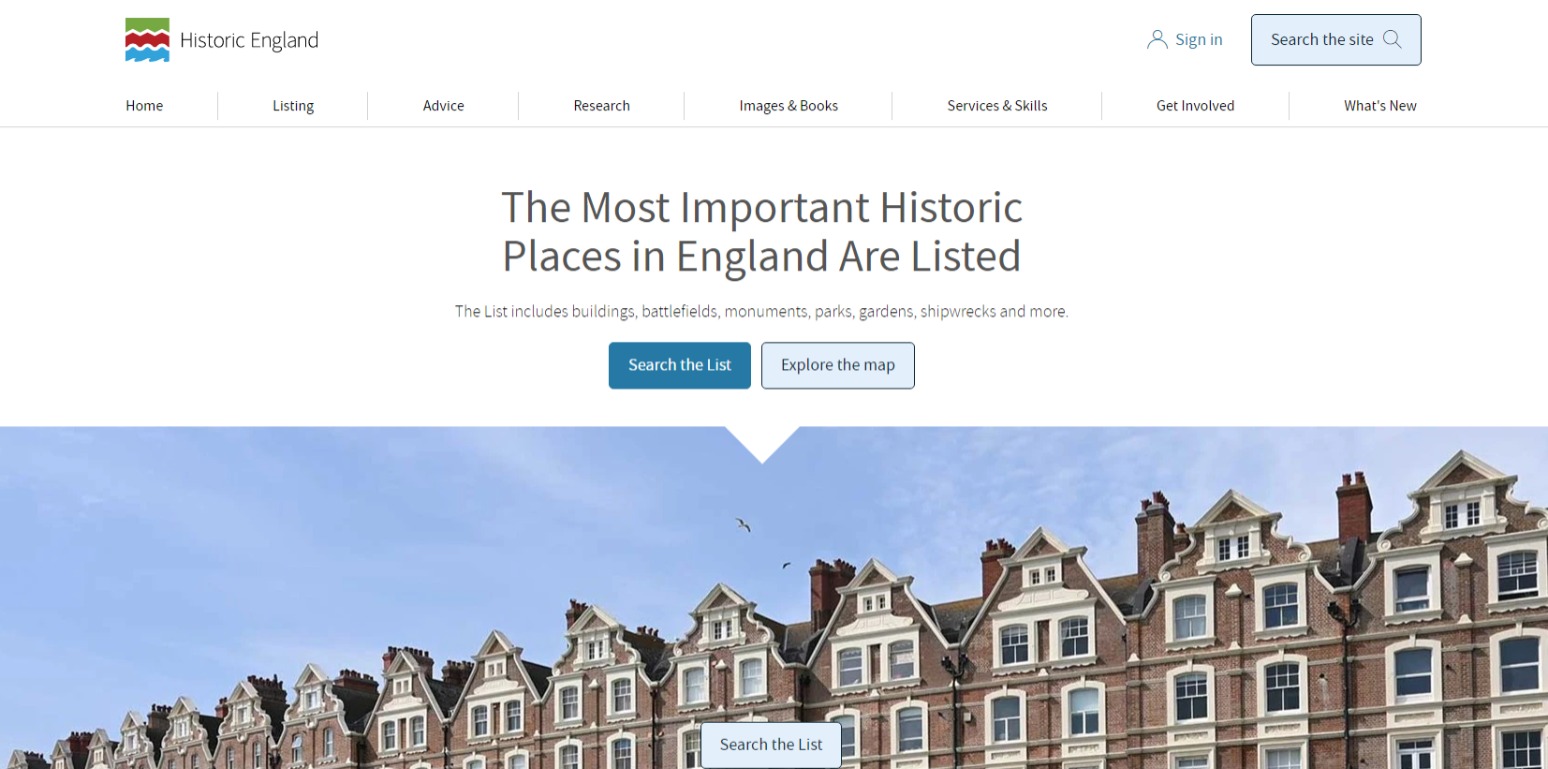Click the blue Search the List button
The image size is (1548, 769).
click(x=680, y=365)
